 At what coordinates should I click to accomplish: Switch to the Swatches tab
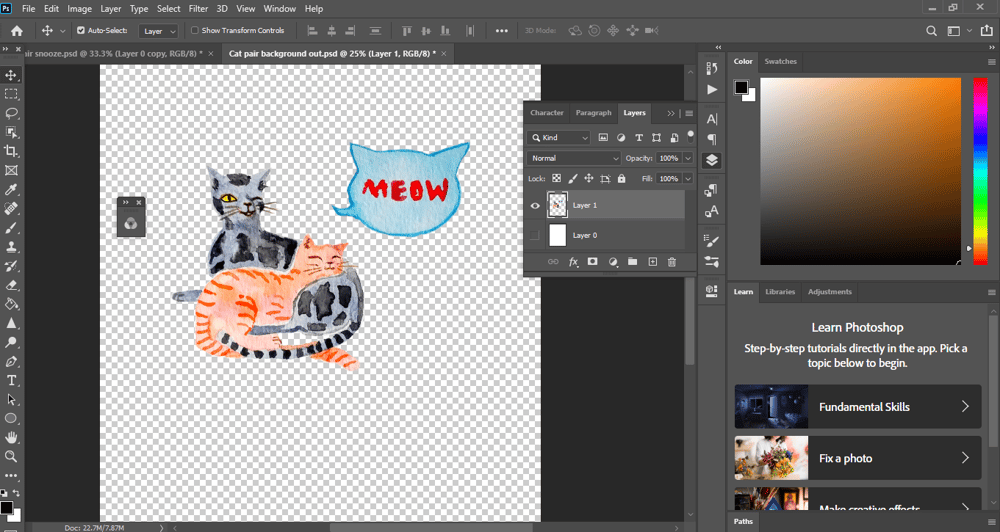pos(781,61)
